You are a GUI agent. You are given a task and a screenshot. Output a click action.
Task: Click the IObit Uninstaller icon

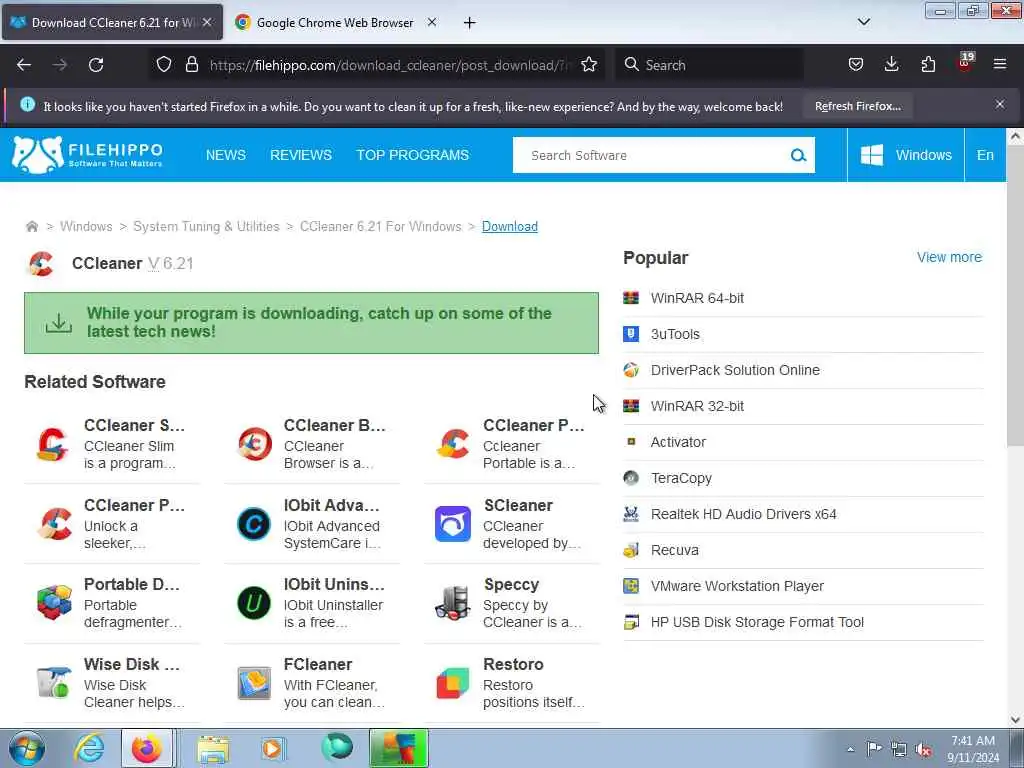tap(254, 603)
